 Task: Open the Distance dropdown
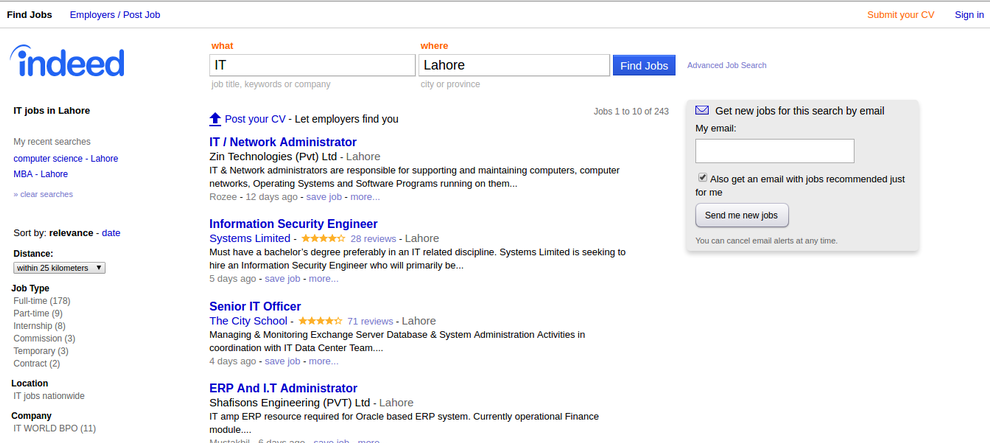point(59,268)
